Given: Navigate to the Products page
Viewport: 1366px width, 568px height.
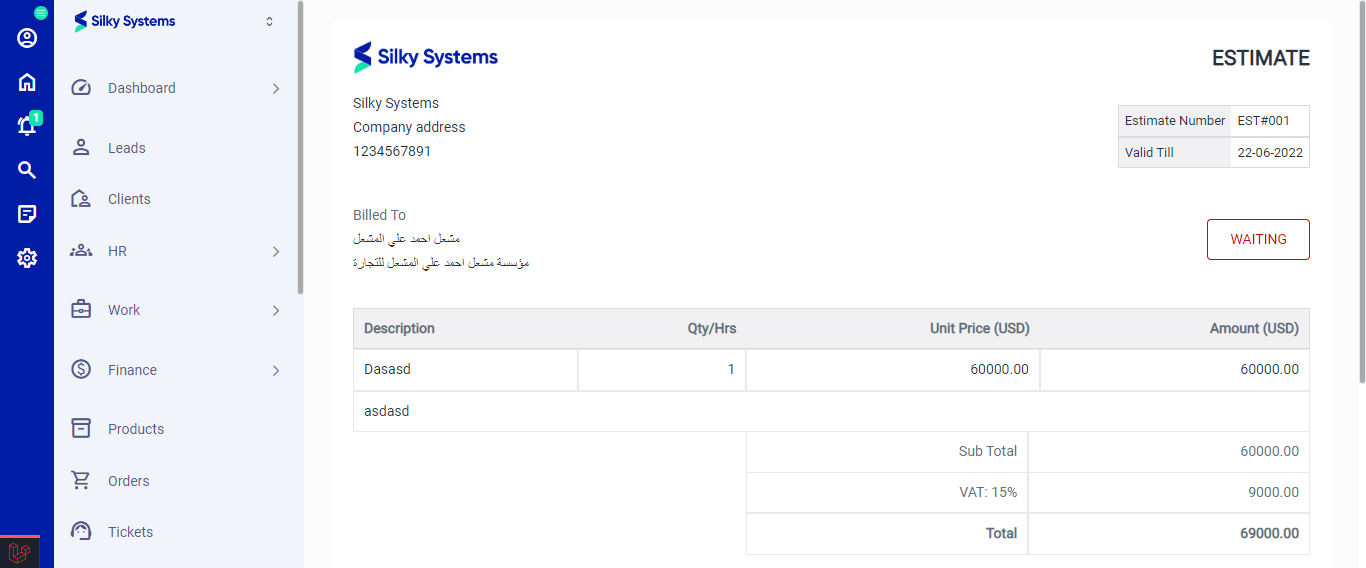Looking at the screenshot, I should (x=136, y=429).
